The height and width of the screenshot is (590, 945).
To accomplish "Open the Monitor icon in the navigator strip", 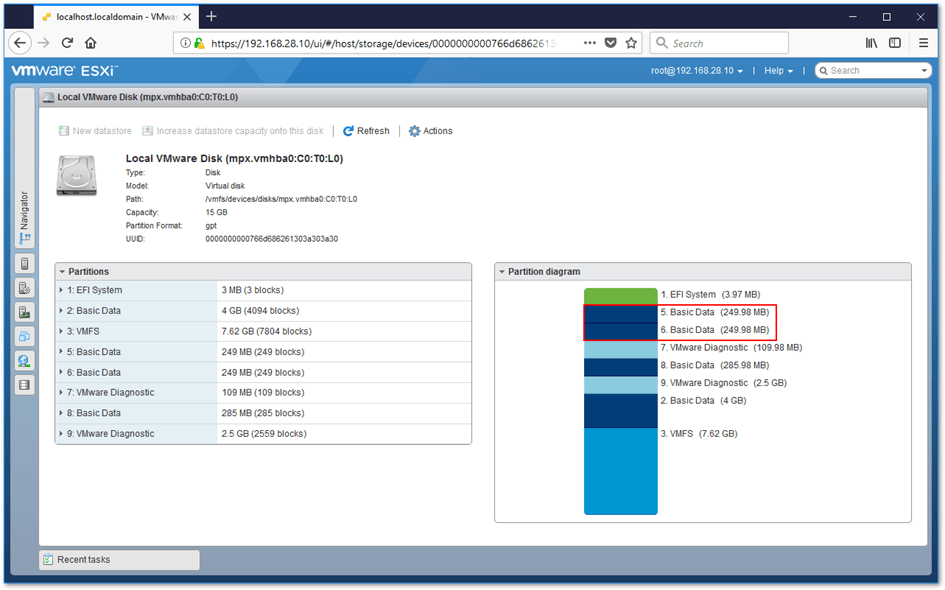I will coord(24,312).
